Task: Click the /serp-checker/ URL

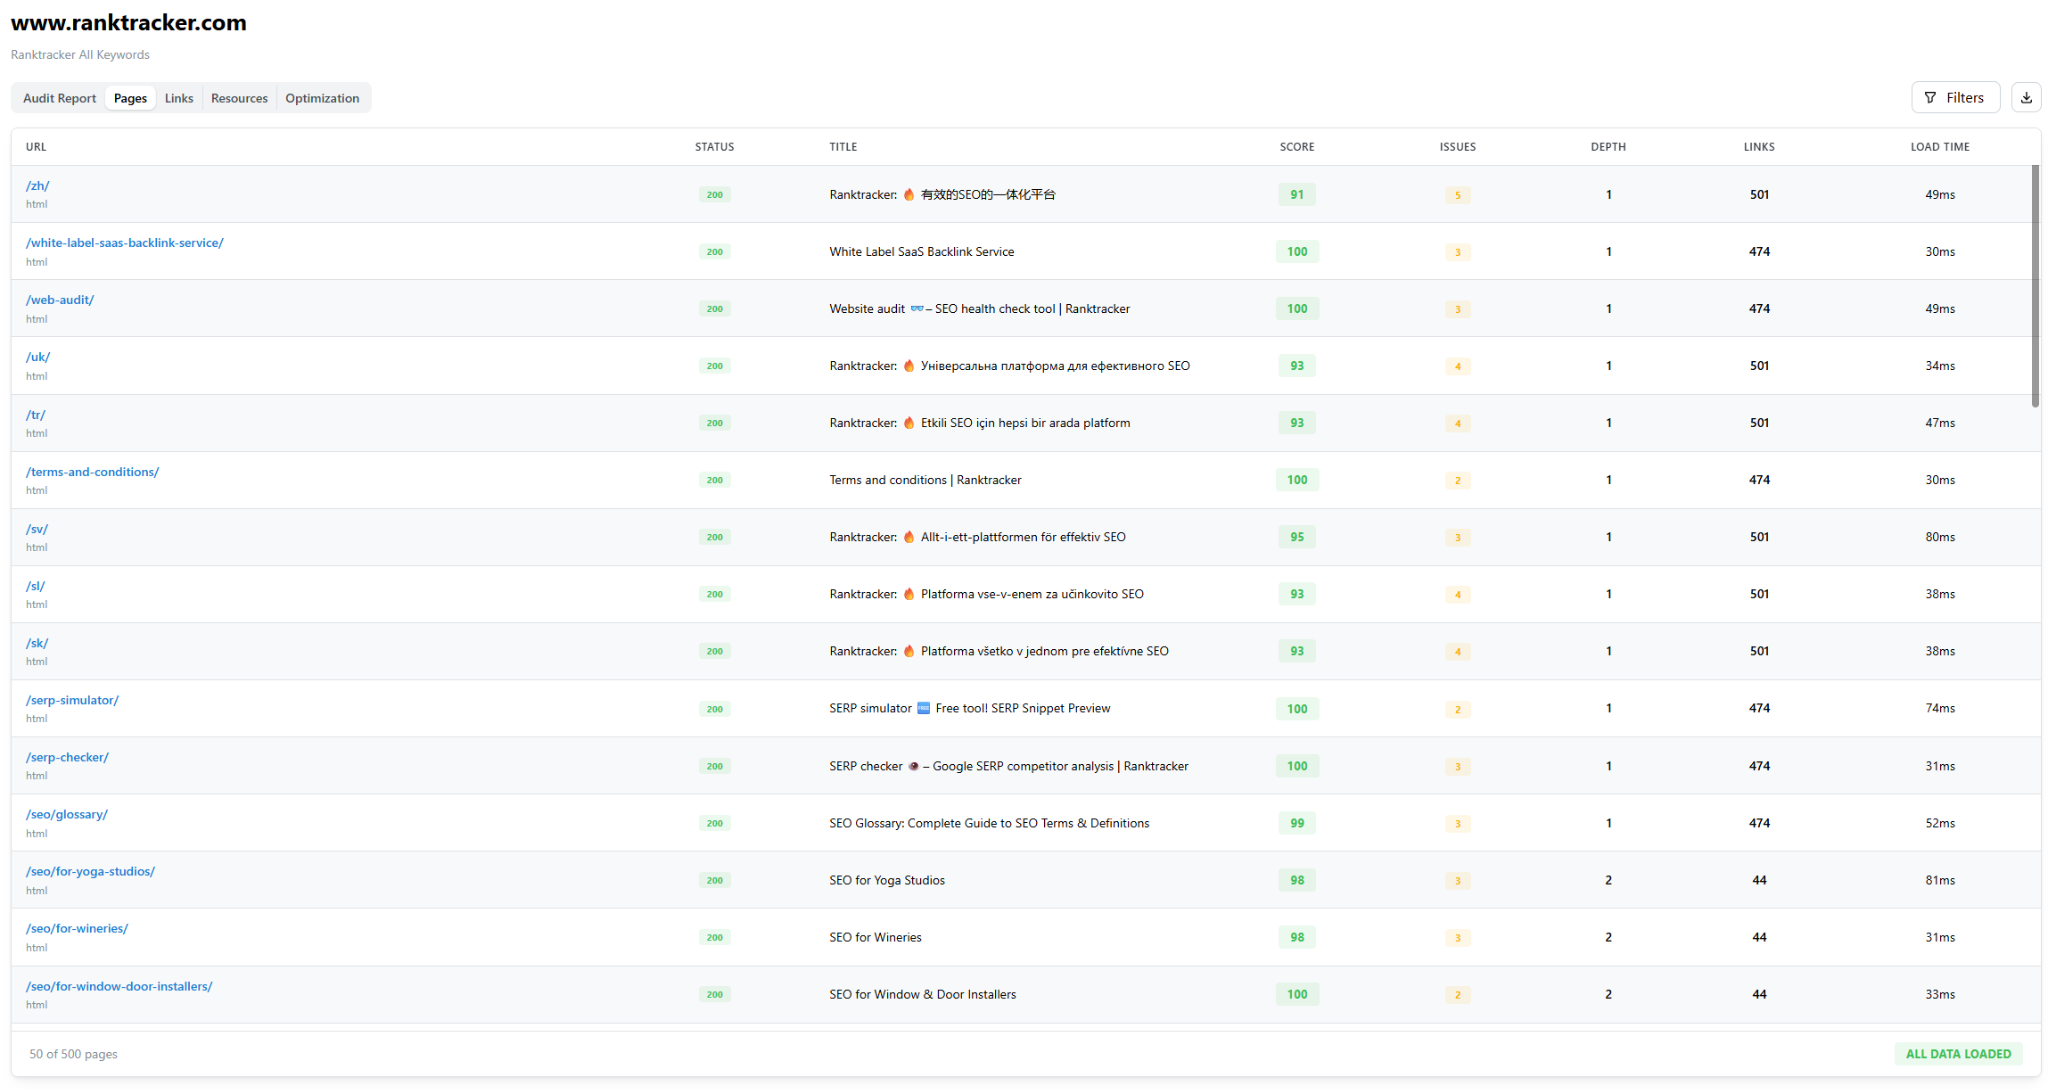Action: [67, 757]
